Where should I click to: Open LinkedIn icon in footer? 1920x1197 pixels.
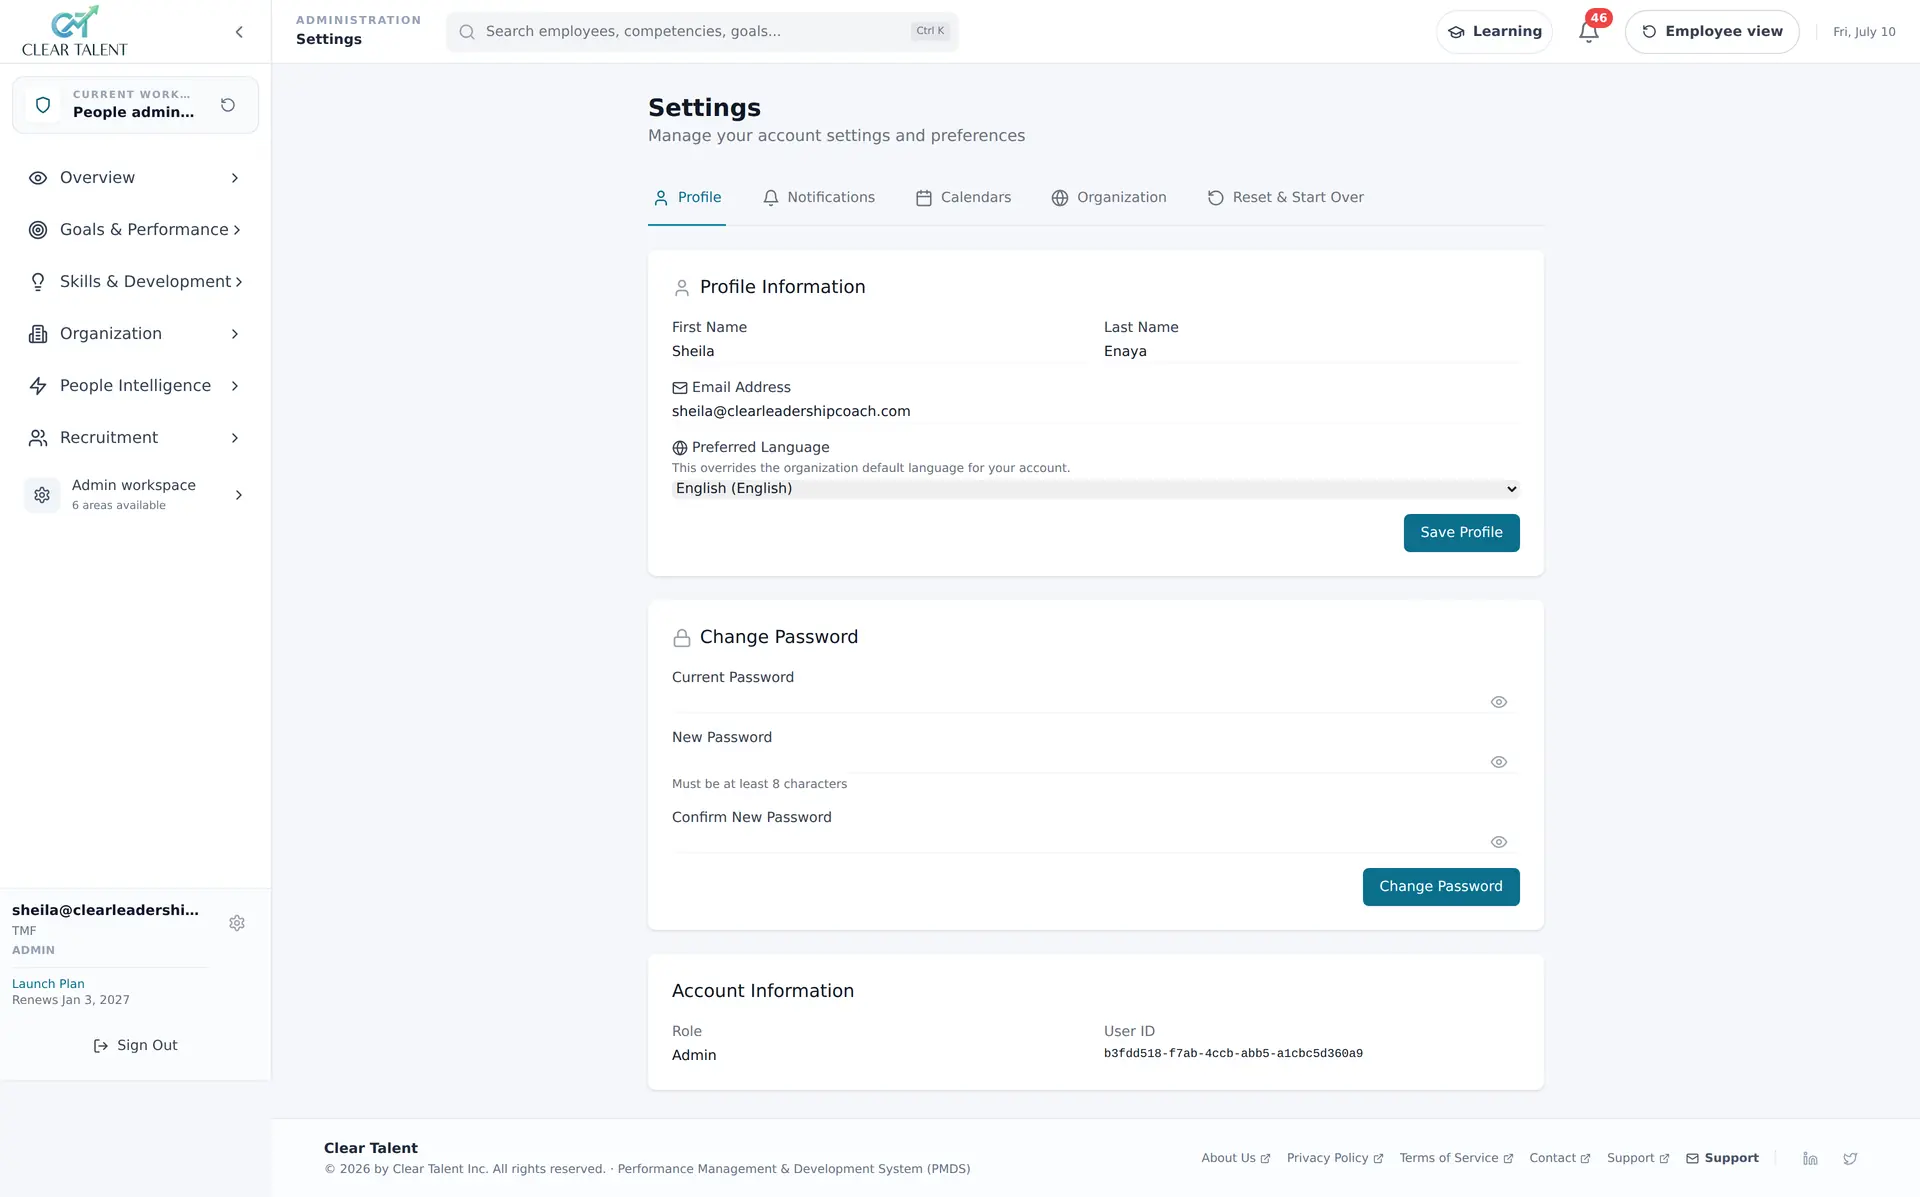pos(1810,1158)
